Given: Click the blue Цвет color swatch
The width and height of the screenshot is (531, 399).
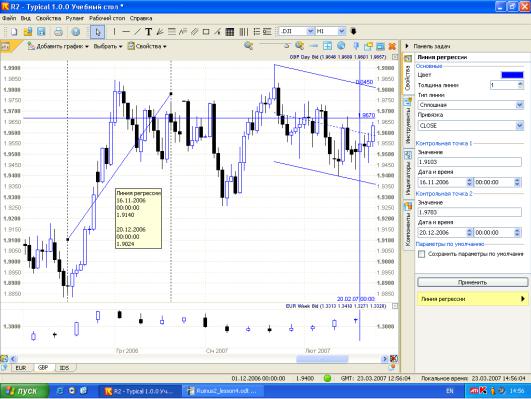Looking at the screenshot, I should [x=512, y=75].
